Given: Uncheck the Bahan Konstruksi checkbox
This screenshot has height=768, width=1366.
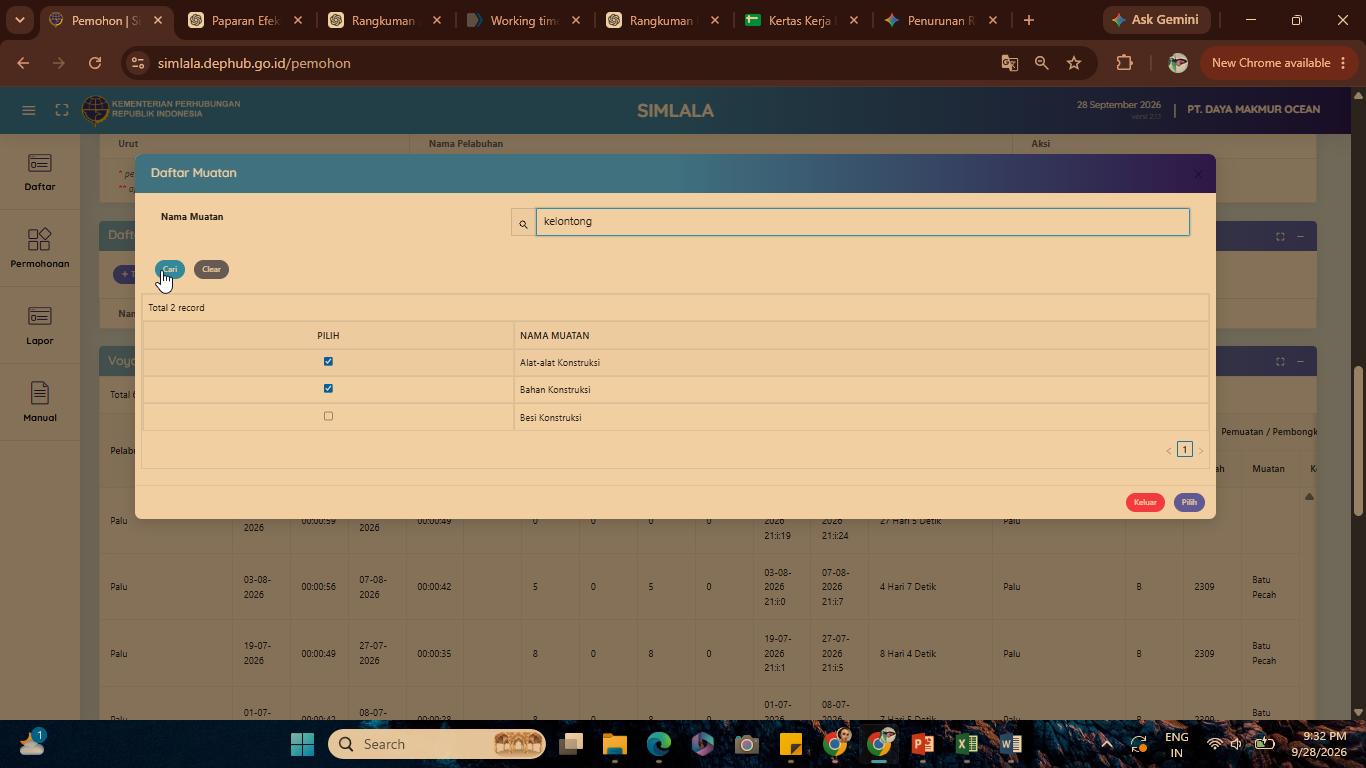Looking at the screenshot, I should coord(328,389).
